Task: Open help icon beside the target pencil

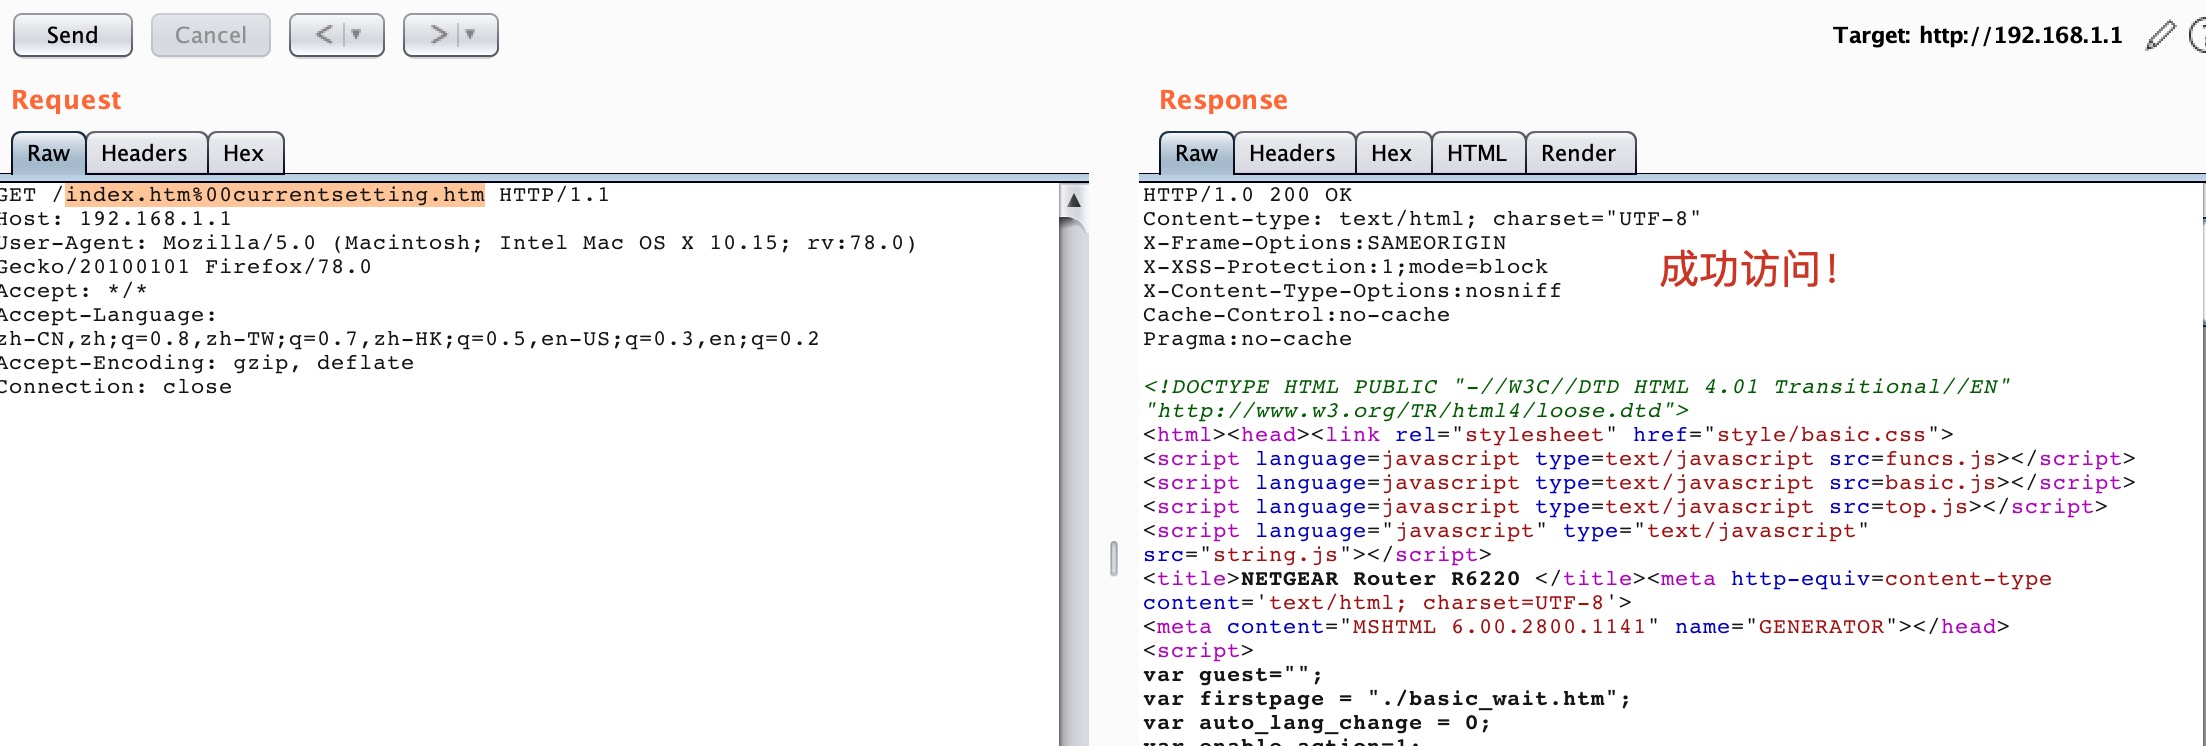Action: pos(2197,35)
